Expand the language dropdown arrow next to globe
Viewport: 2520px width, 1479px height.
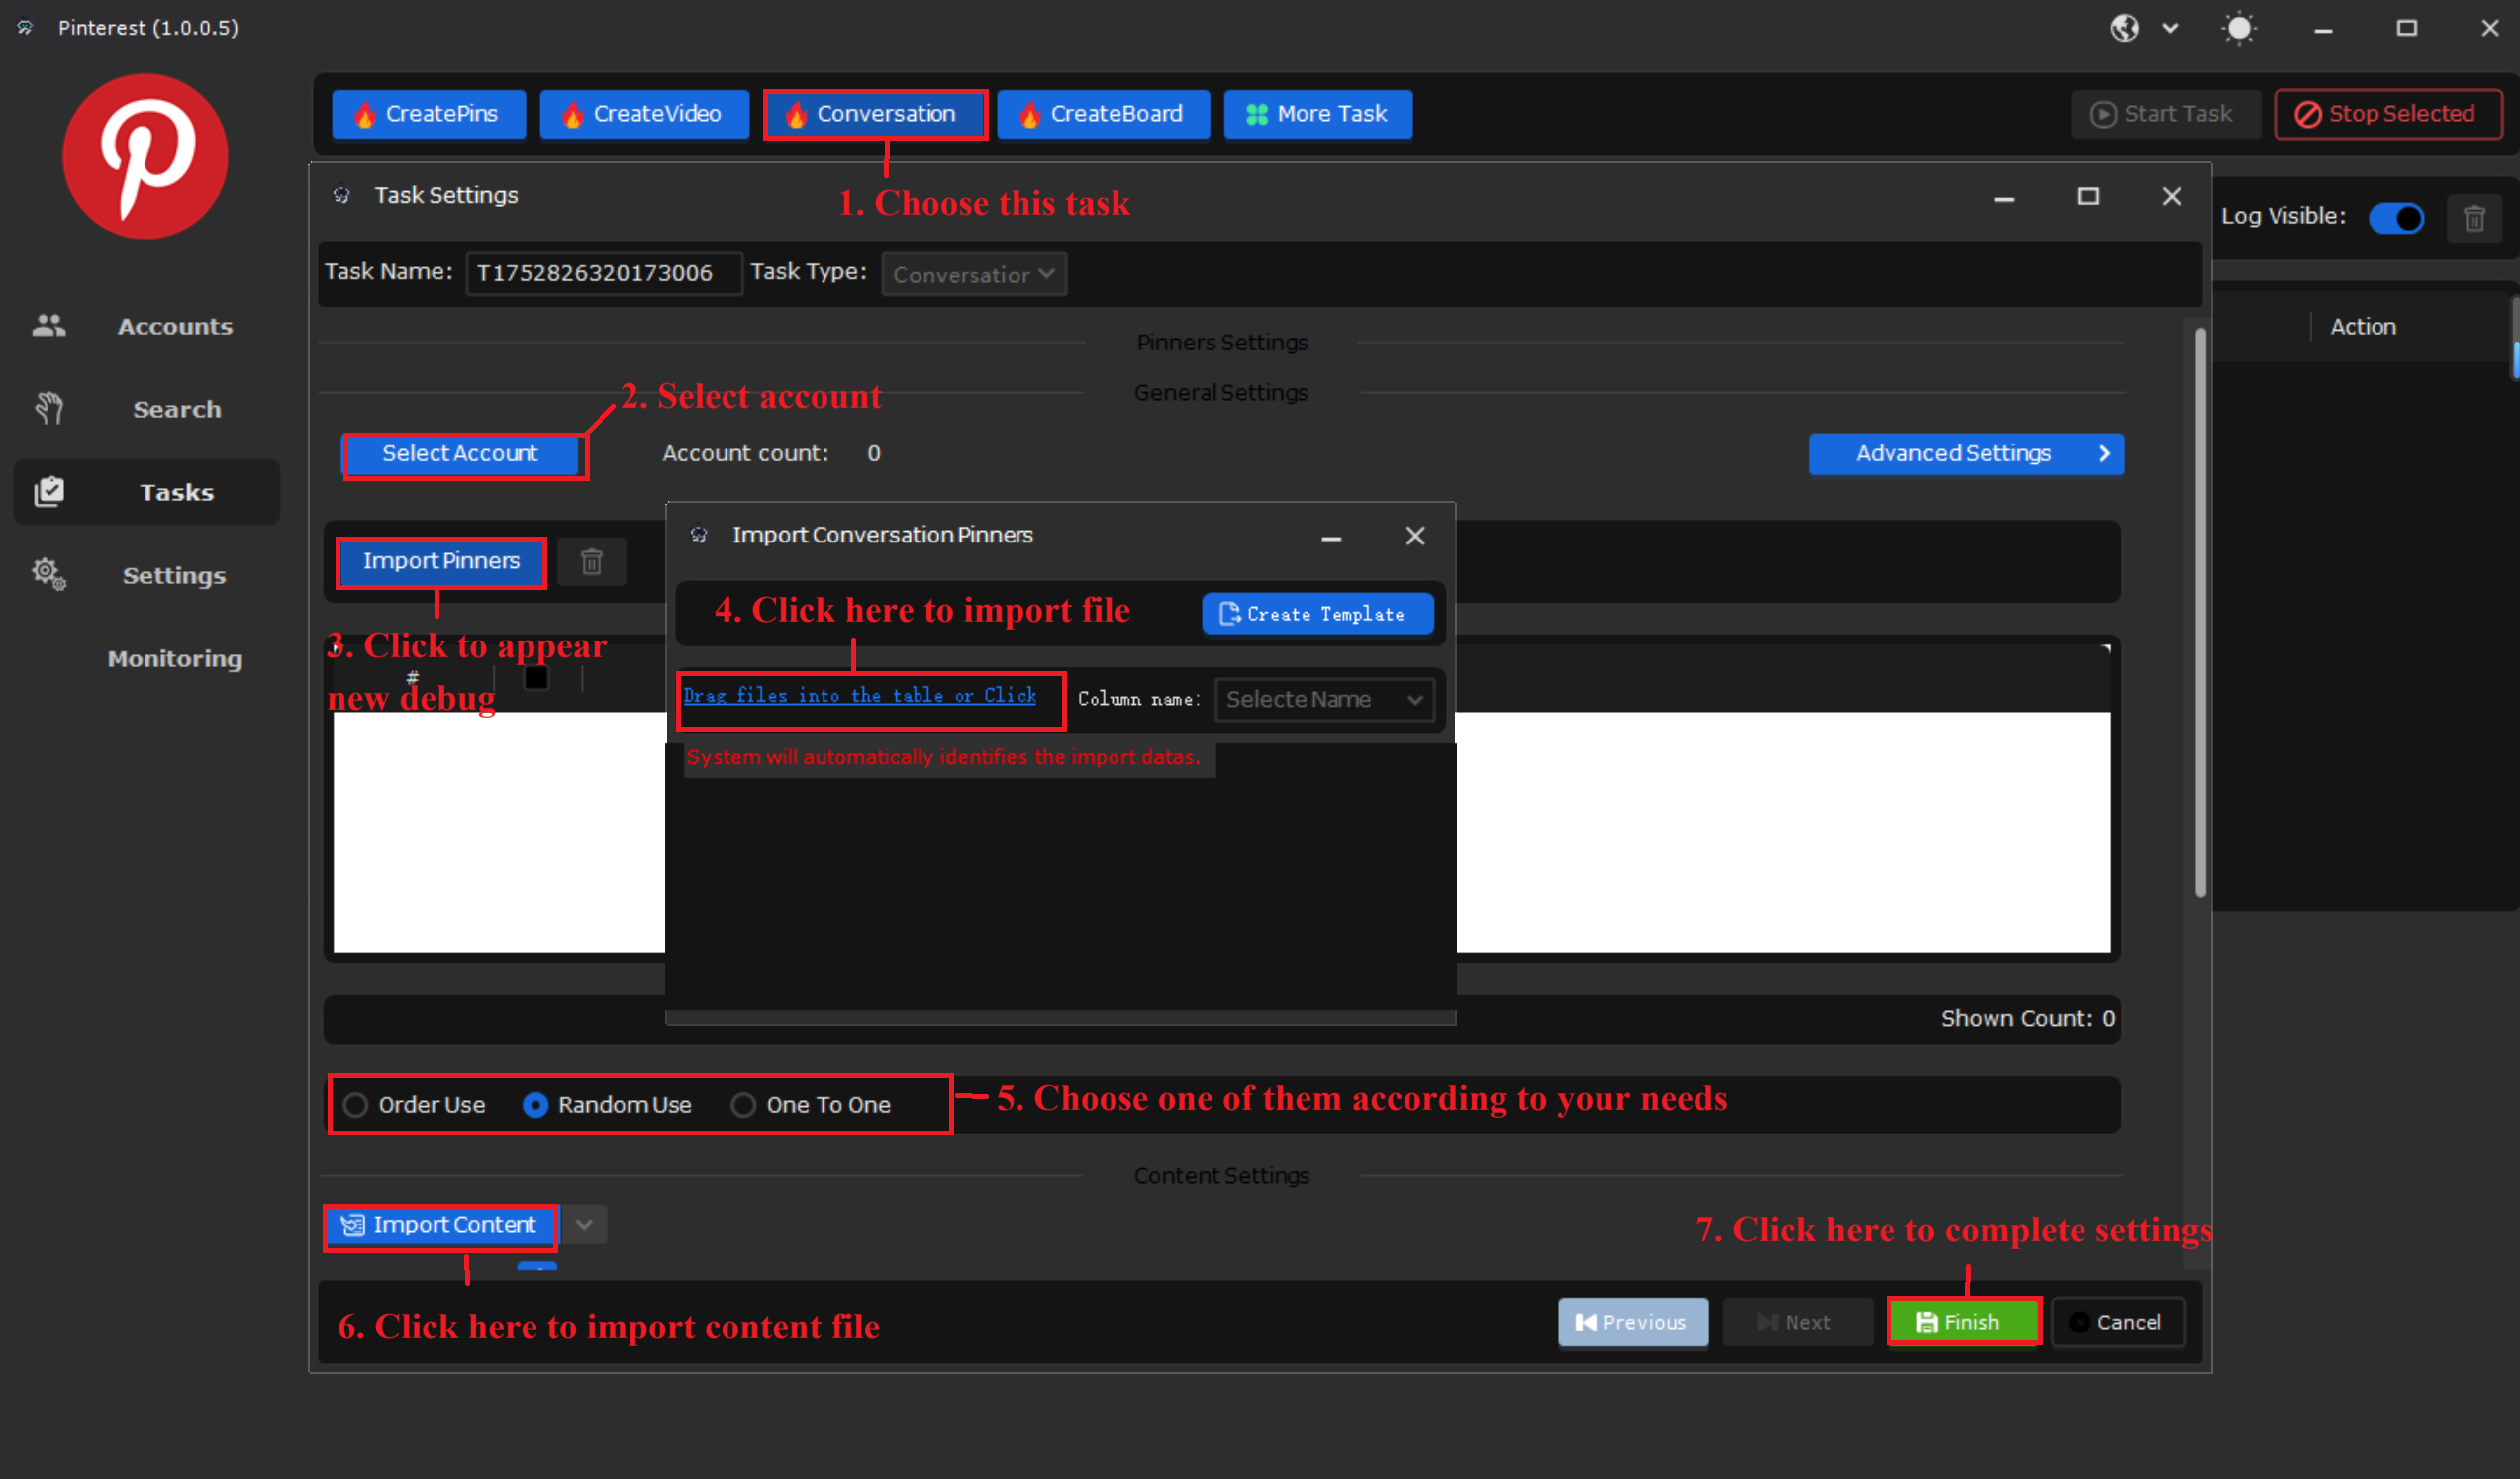pos(2169,28)
